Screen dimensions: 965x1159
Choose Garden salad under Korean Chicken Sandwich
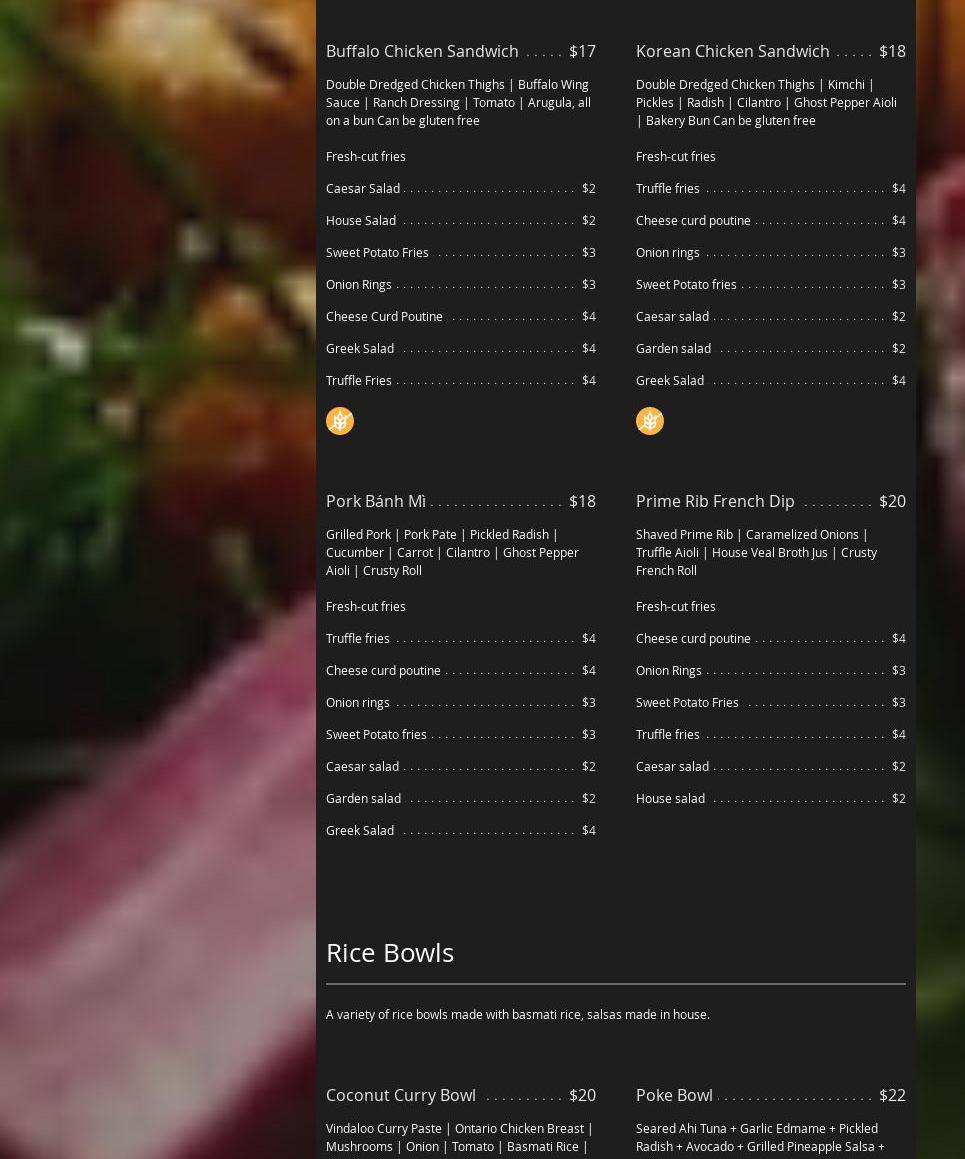click(x=673, y=348)
